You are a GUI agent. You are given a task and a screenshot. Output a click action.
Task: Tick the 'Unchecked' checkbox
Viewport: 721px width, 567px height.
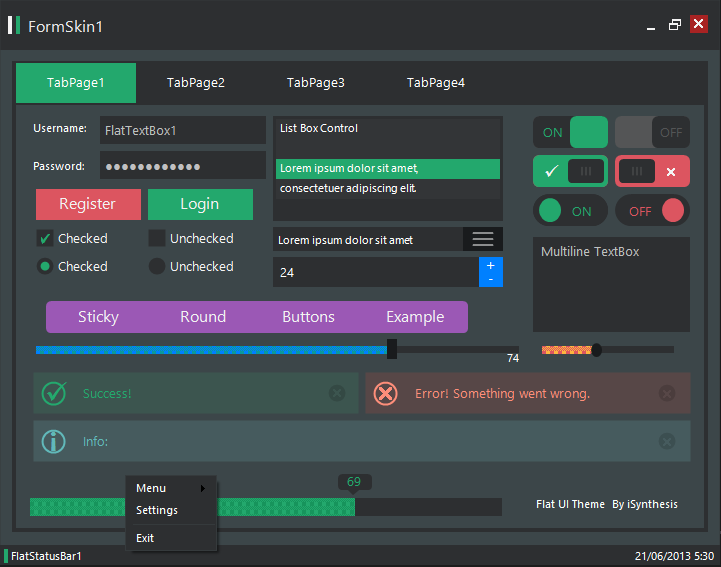coord(157,239)
